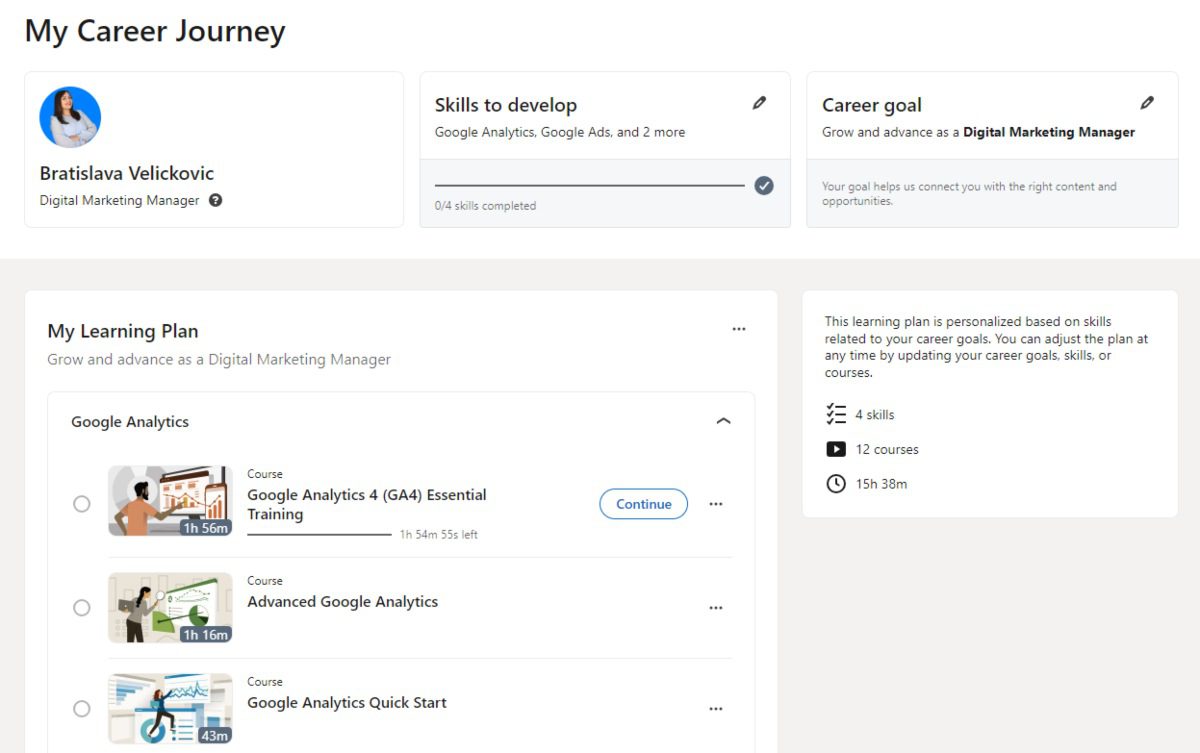Viewport: 1200px width, 753px height.
Task: Click the 0/4 skills completed progress bar
Action: (590, 185)
